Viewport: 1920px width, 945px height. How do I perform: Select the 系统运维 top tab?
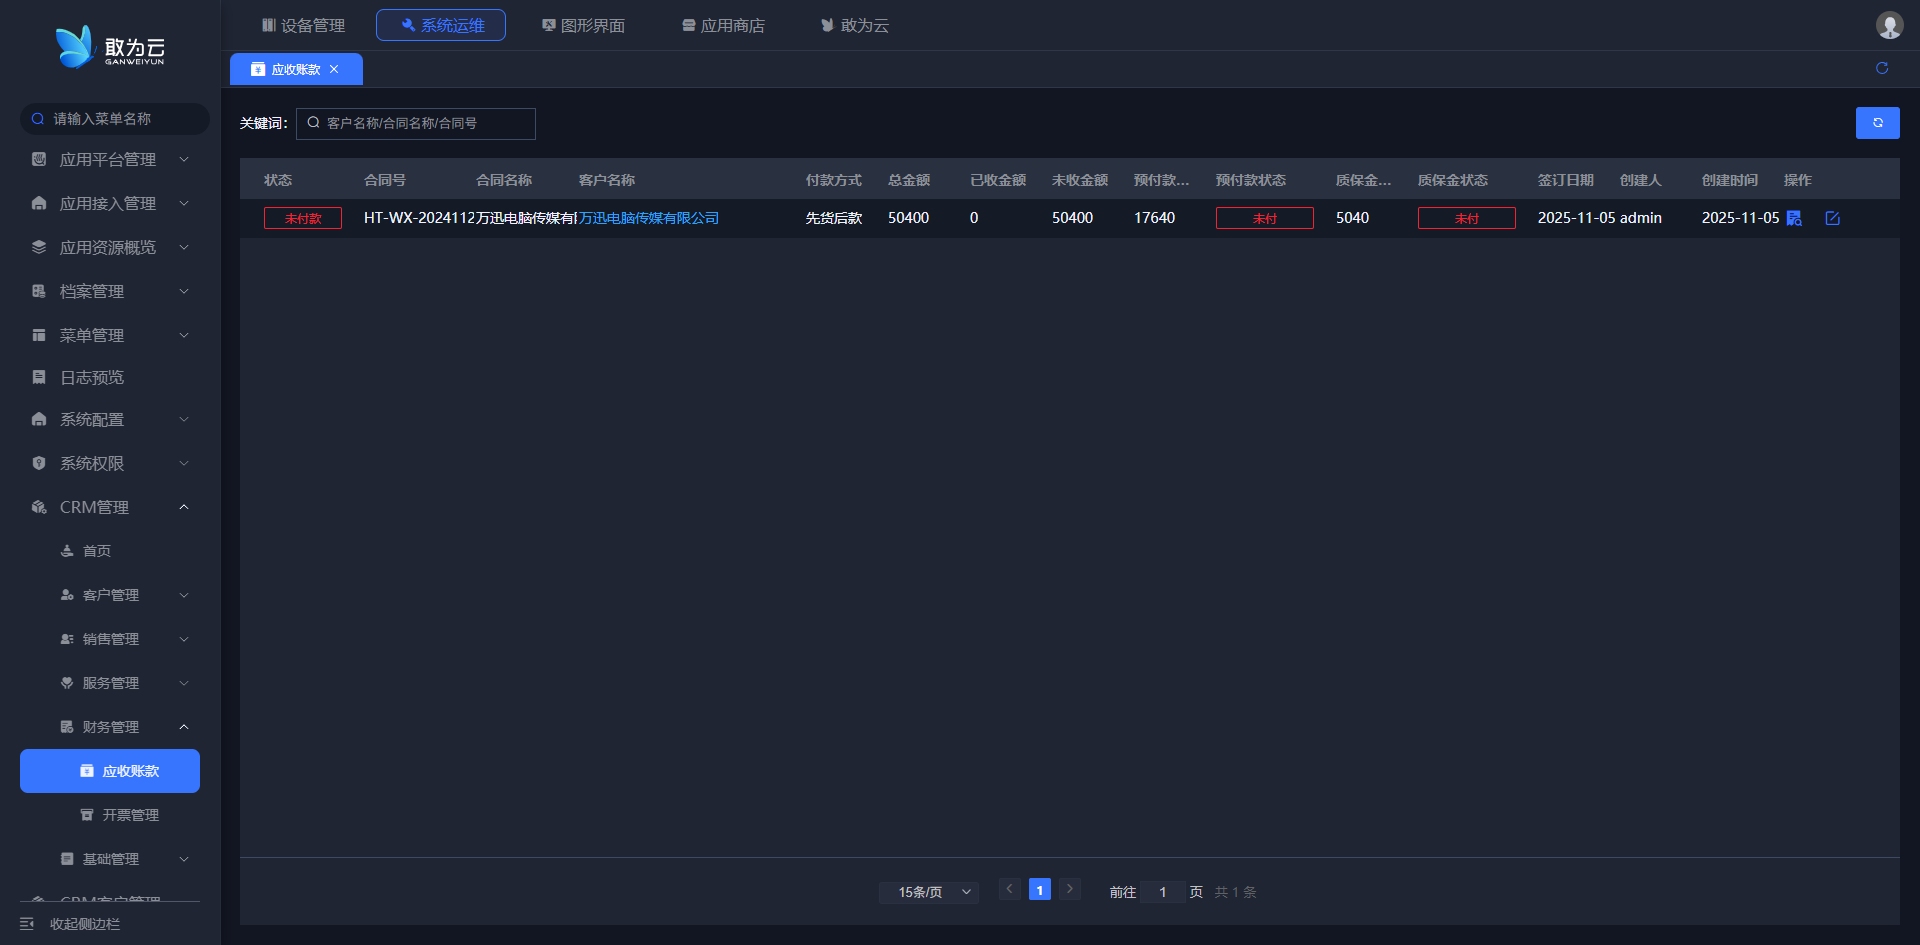(441, 25)
